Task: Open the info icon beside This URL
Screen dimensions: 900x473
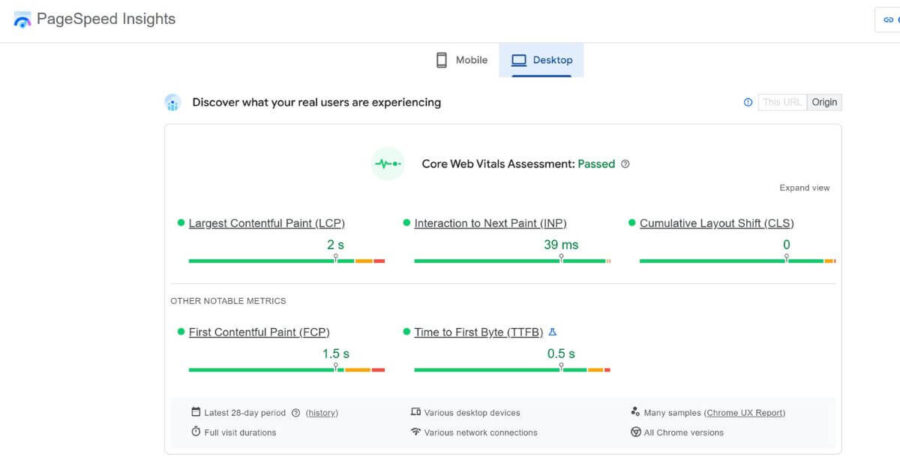Action: click(748, 102)
